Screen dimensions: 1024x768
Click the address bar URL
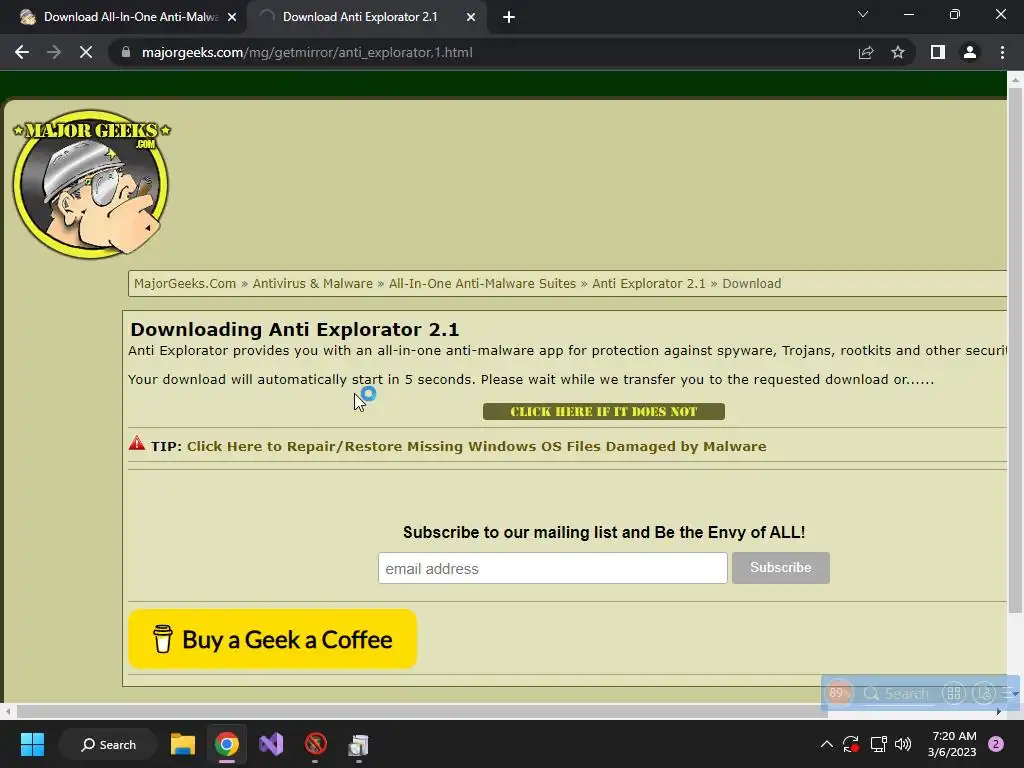tap(307, 52)
